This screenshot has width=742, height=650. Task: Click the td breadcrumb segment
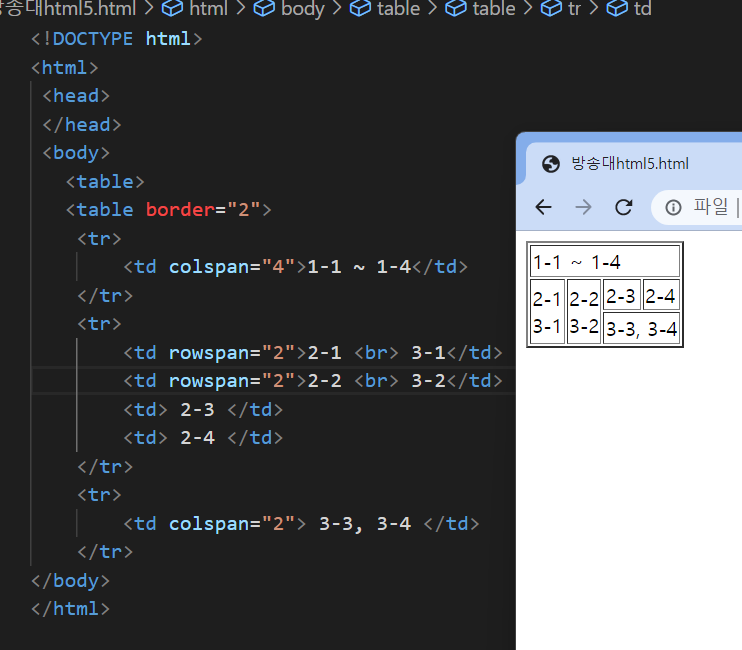(643, 9)
